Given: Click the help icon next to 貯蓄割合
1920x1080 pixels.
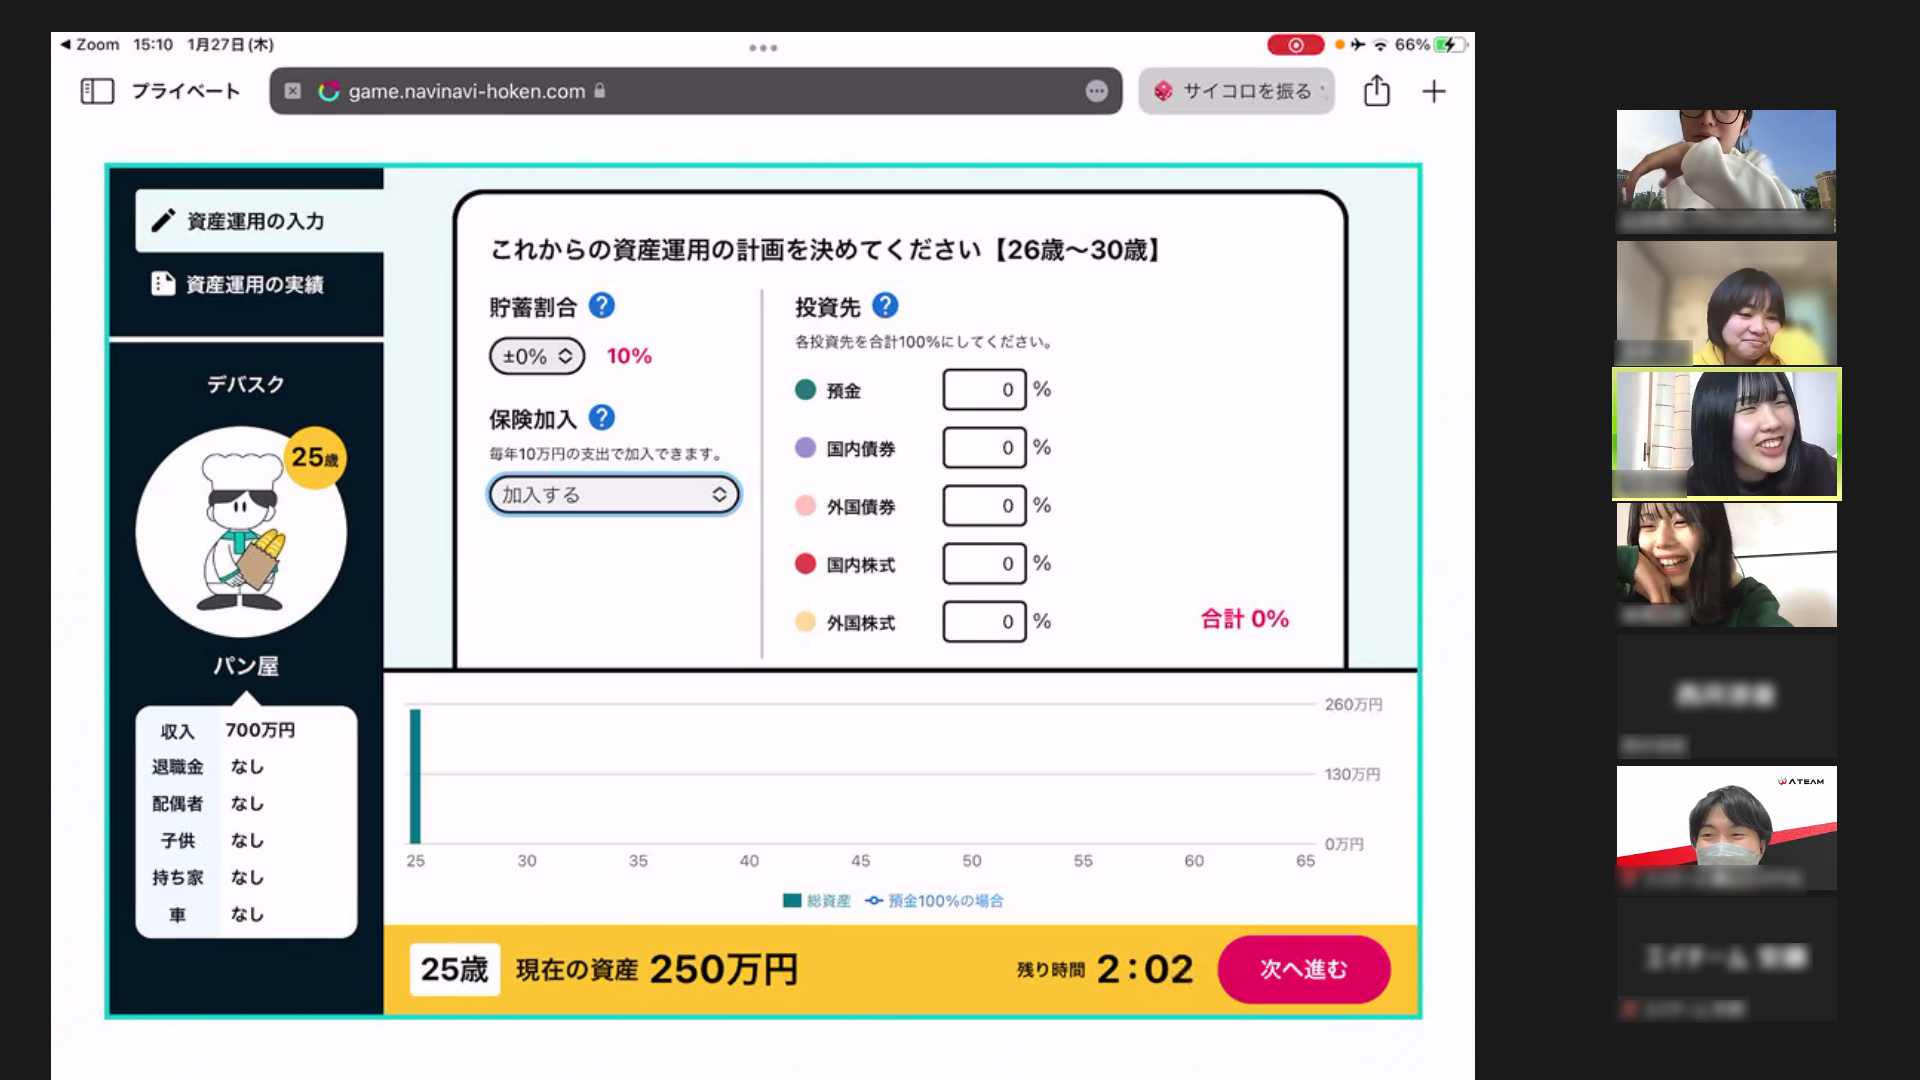Looking at the screenshot, I should click(602, 306).
